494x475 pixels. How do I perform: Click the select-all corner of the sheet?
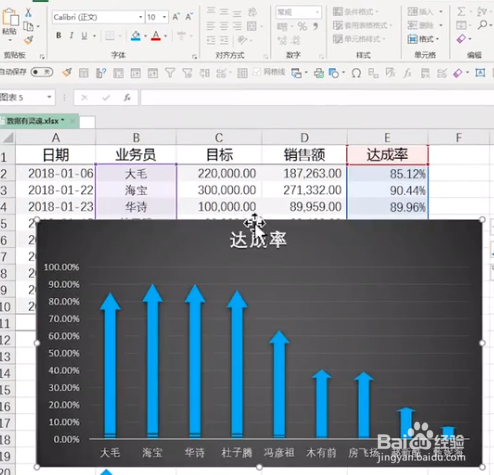click(8, 137)
